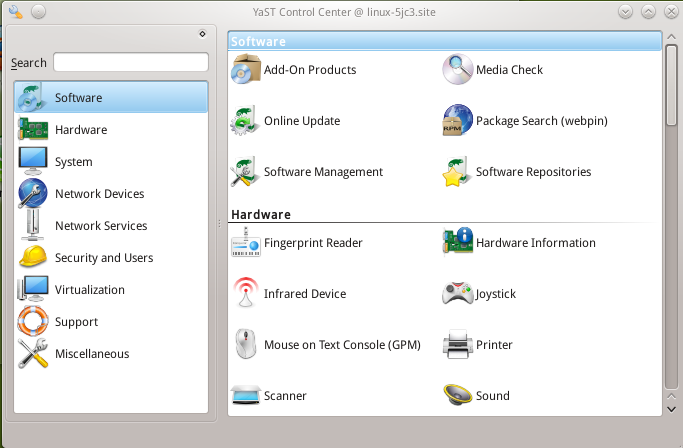Open Printer icon
683x448 pixels.
(x=457, y=344)
